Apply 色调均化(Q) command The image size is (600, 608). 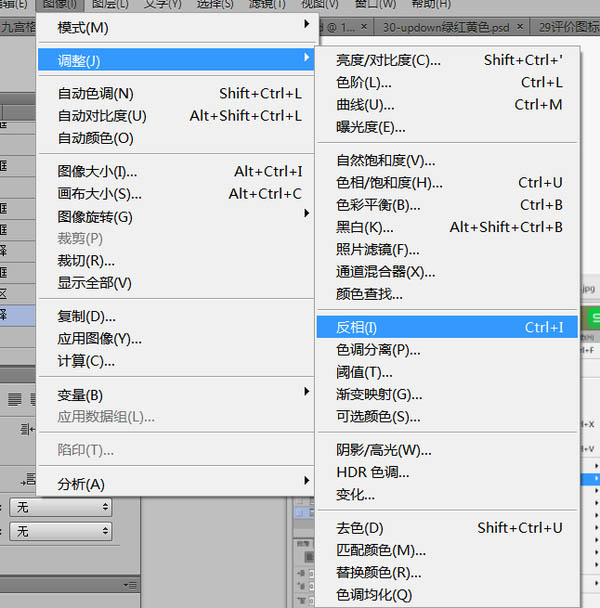[447, 594]
